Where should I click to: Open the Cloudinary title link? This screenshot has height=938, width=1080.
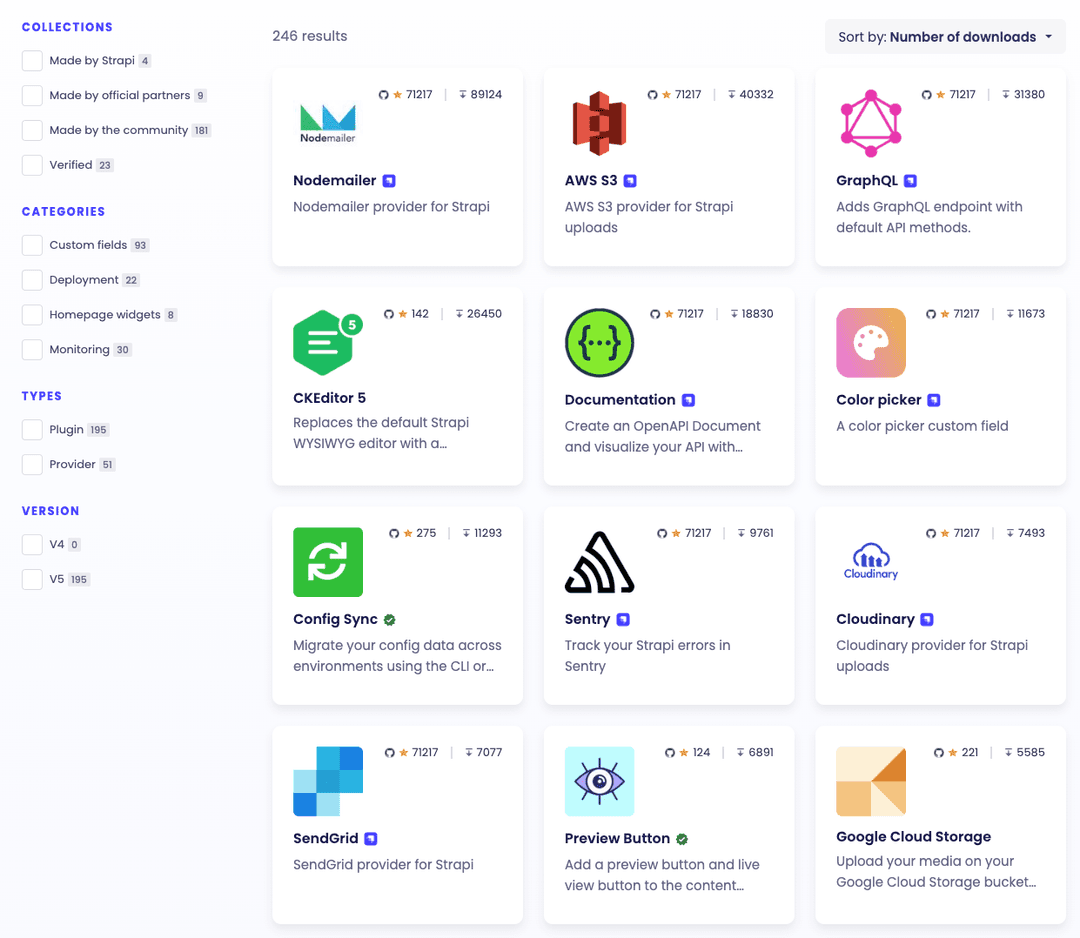(875, 619)
